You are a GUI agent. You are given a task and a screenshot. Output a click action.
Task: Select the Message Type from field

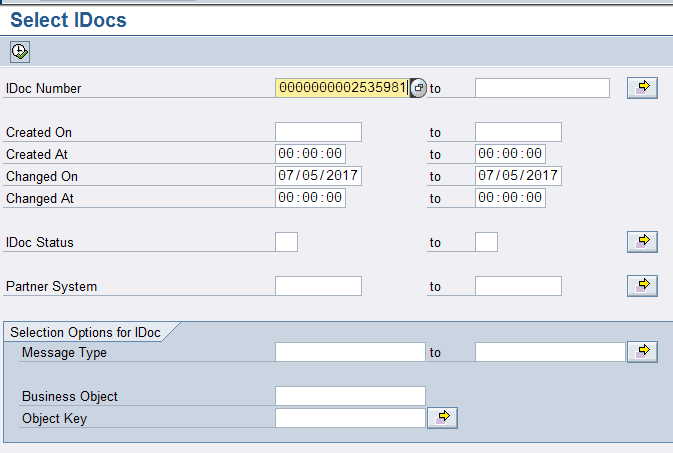(350, 352)
